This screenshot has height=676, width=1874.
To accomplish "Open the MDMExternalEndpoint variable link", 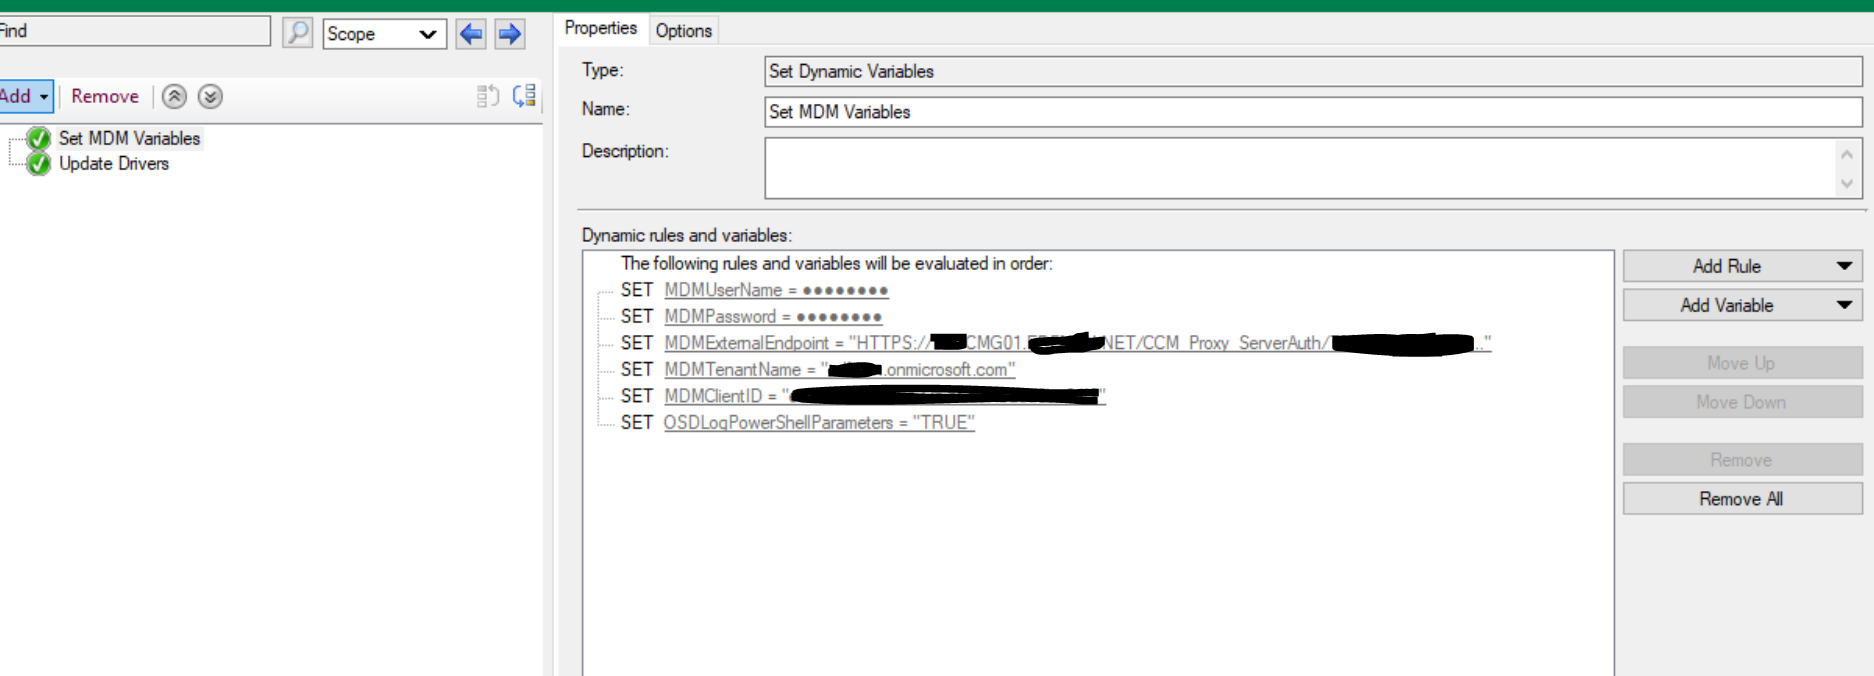I will coord(1077,343).
